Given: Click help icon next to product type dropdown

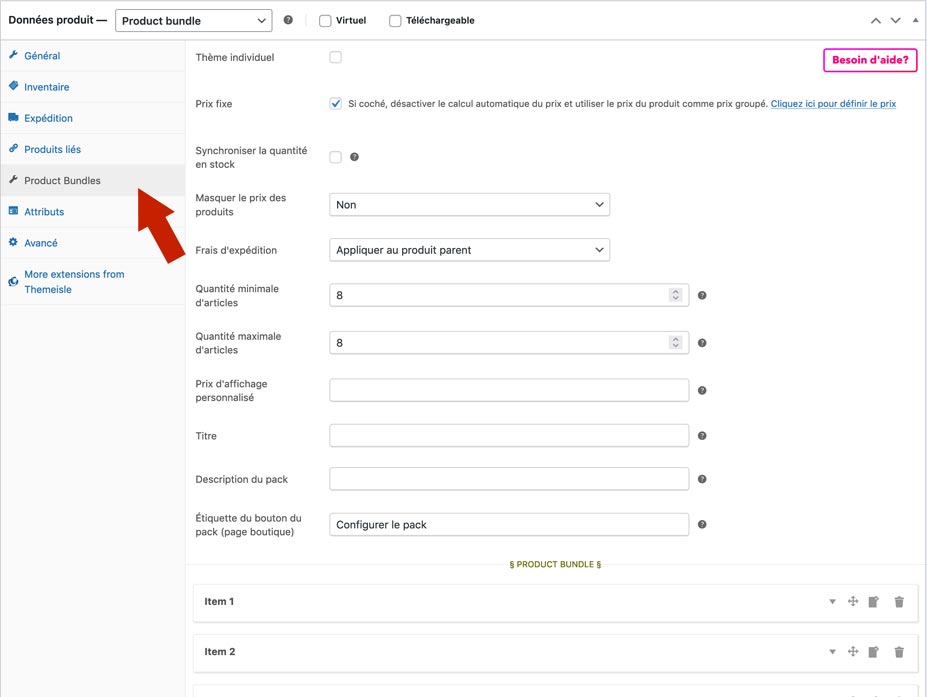Looking at the screenshot, I should pyautogui.click(x=289, y=20).
